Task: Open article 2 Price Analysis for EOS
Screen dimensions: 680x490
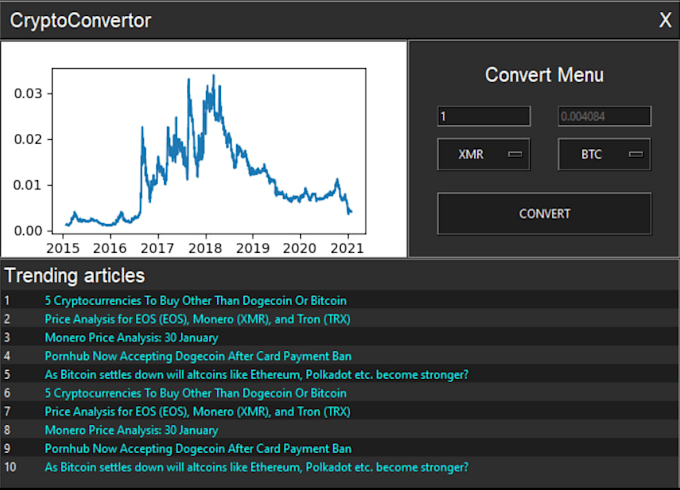Action: tap(197, 319)
